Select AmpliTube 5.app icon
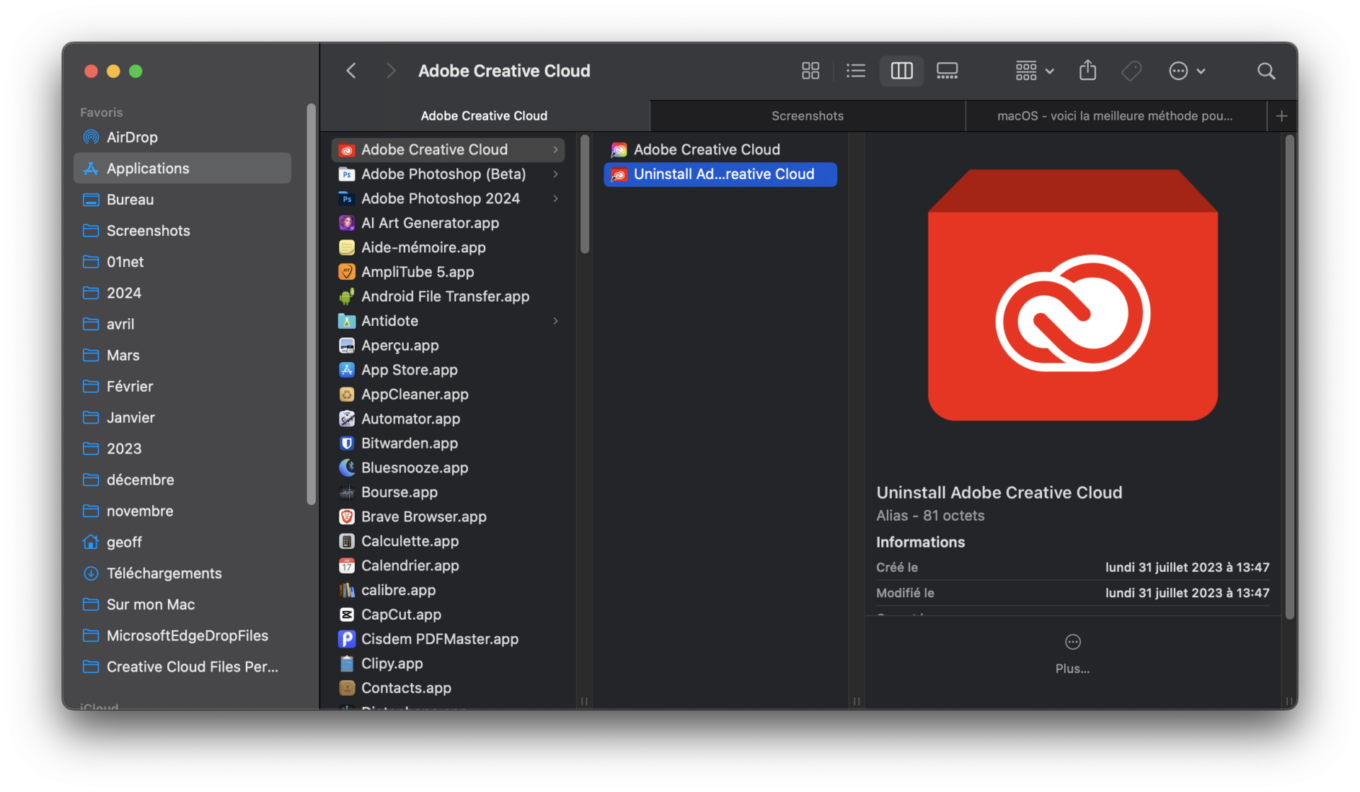Image resolution: width=1360 pixels, height=792 pixels. [x=347, y=272]
